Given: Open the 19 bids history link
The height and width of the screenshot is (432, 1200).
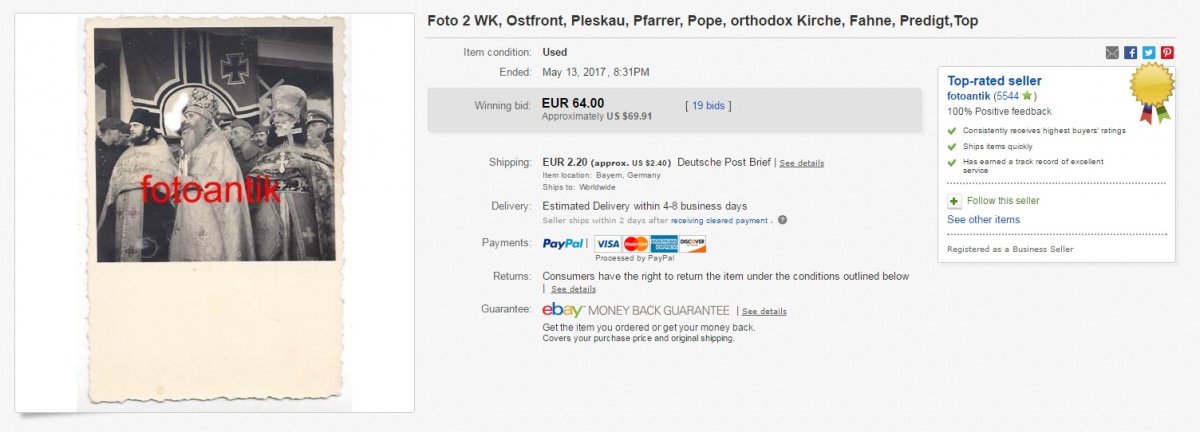Looking at the screenshot, I should tap(708, 104).
